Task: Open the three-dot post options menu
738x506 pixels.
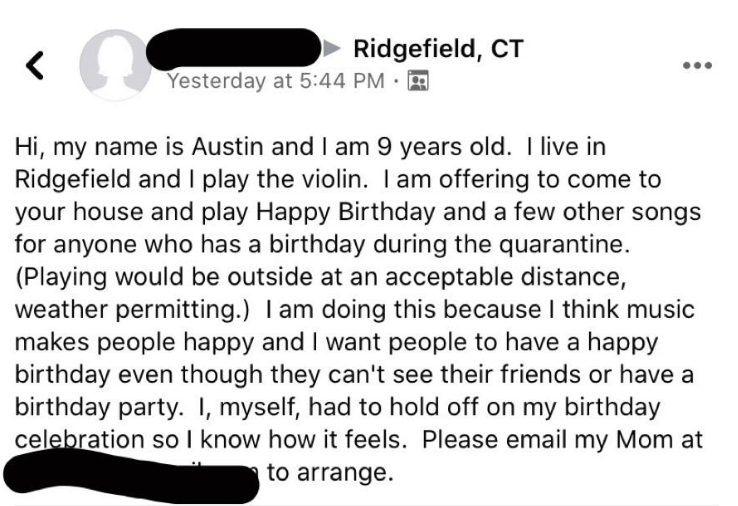Action: 698,65
